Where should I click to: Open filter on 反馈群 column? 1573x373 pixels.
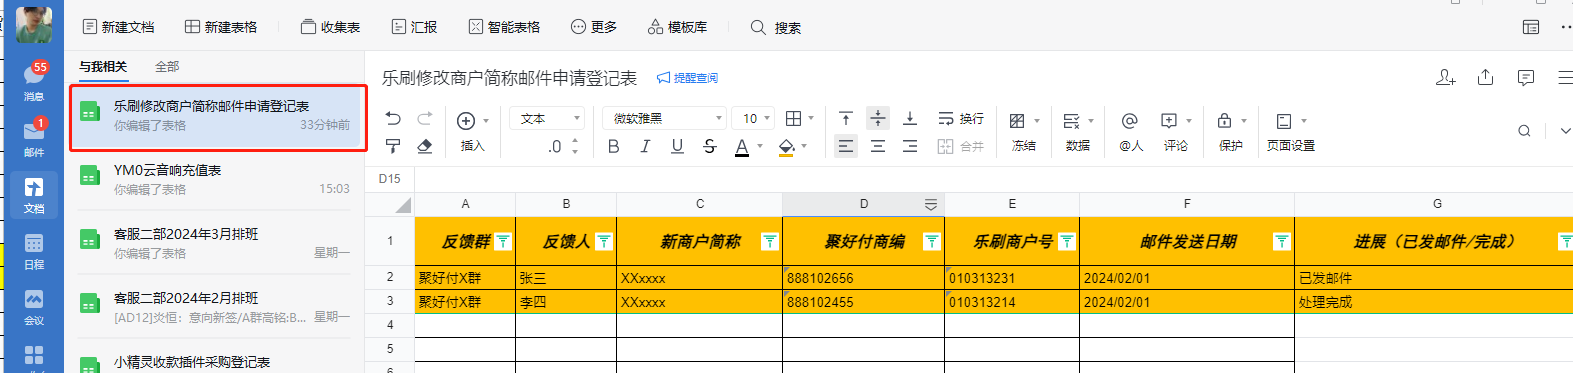[503, 241]
